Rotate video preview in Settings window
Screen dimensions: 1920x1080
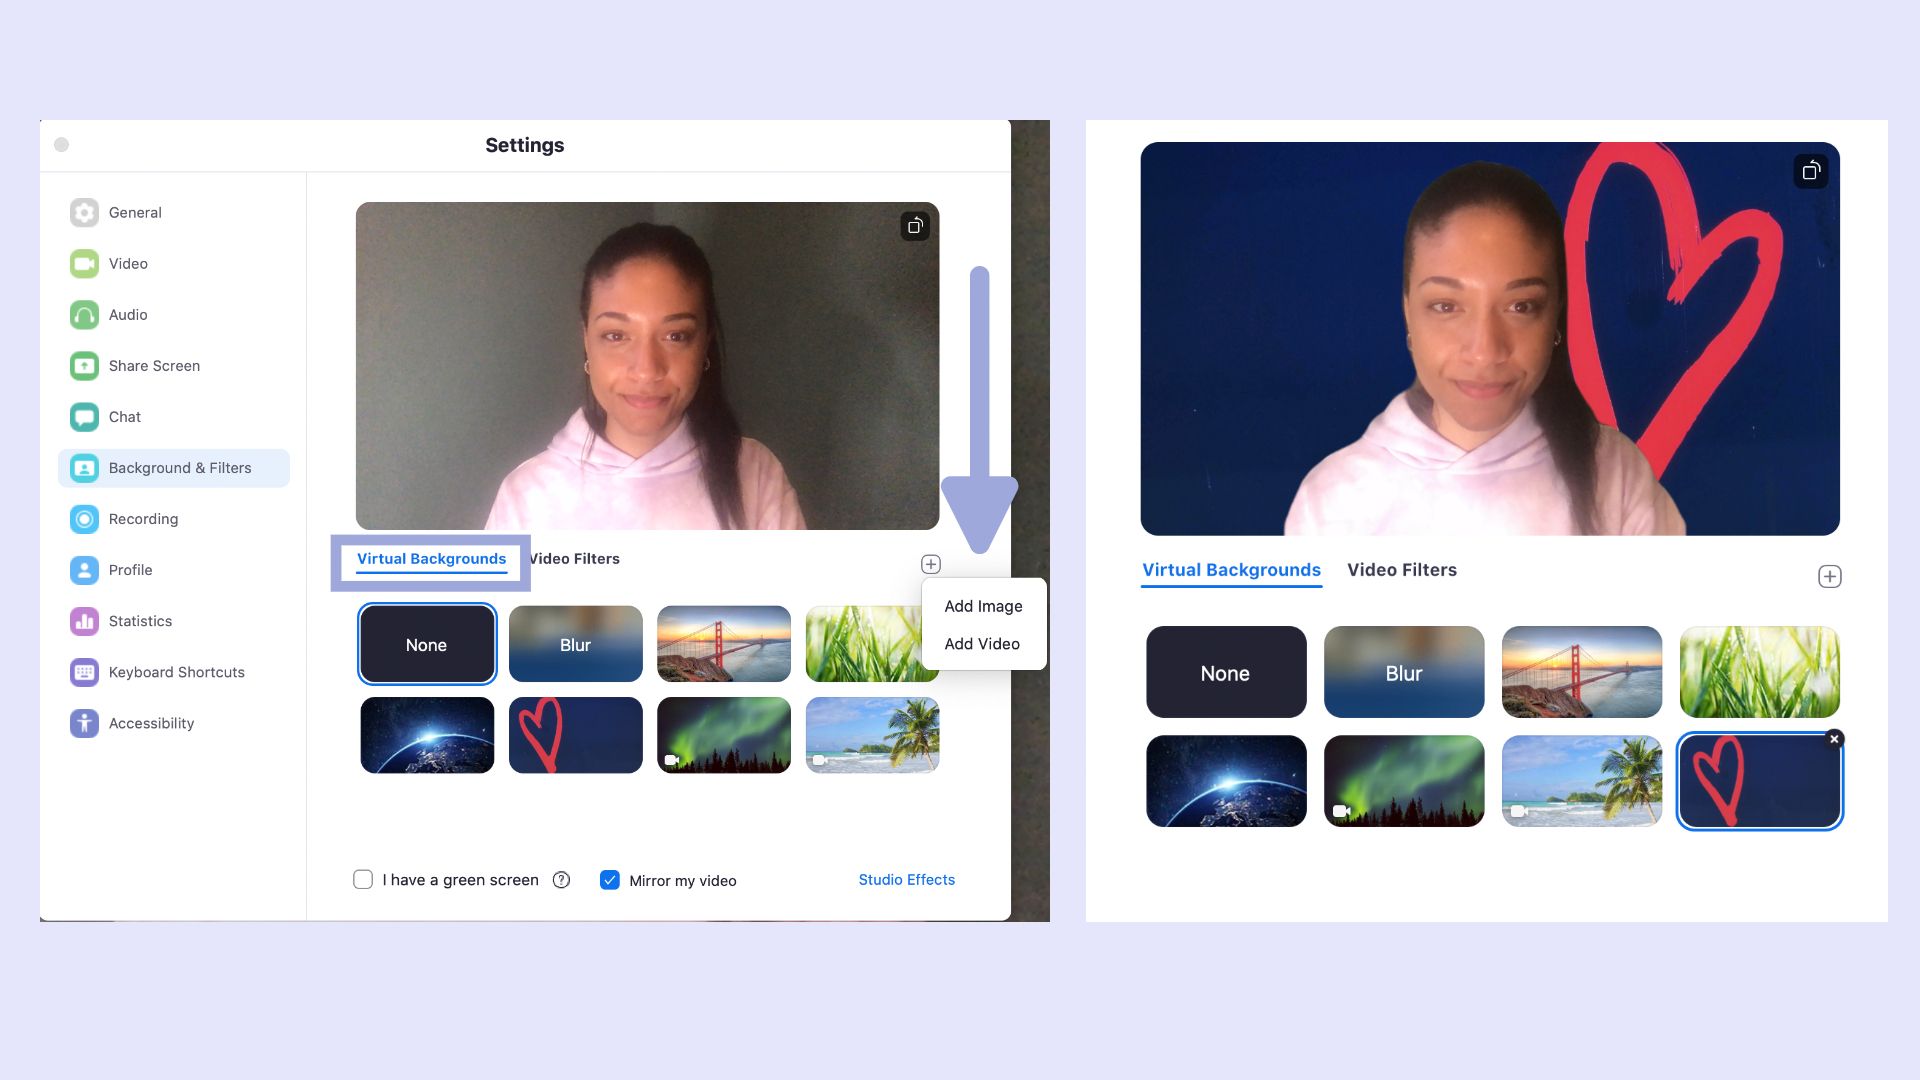[914, 226]
